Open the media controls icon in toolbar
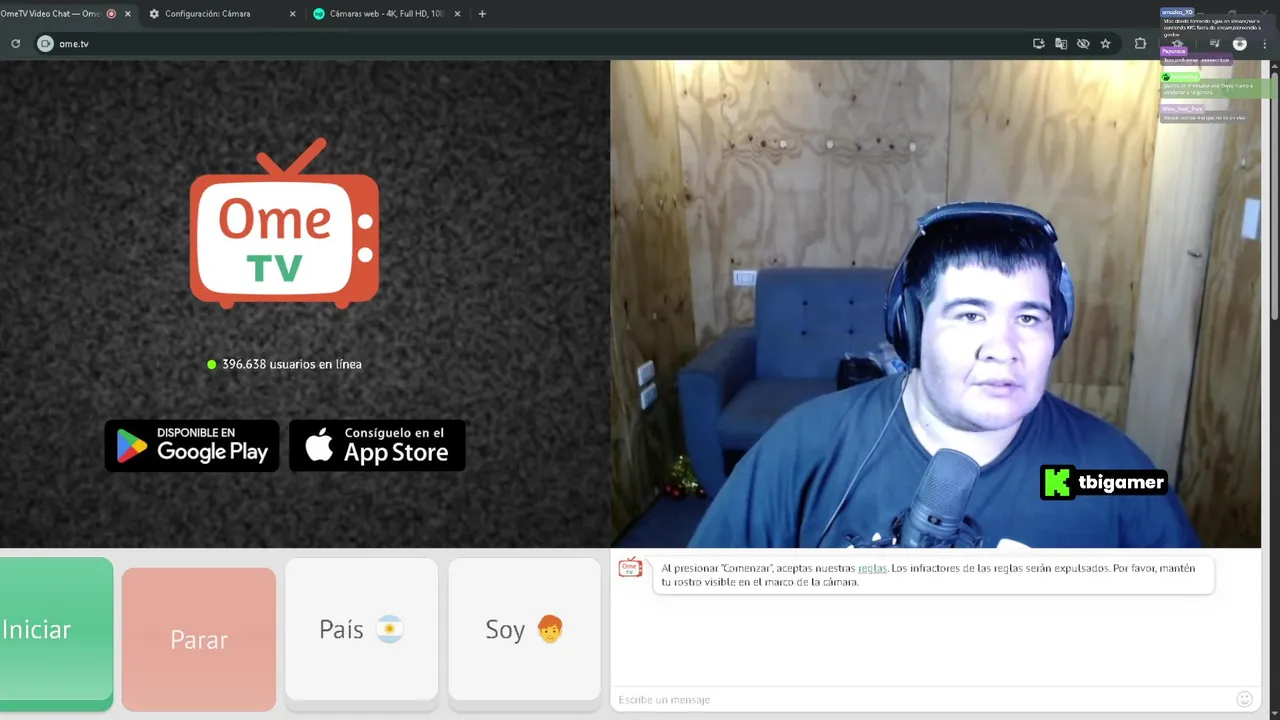The width and height of the screenshot is (1280, 720). tap(1215, 44)
